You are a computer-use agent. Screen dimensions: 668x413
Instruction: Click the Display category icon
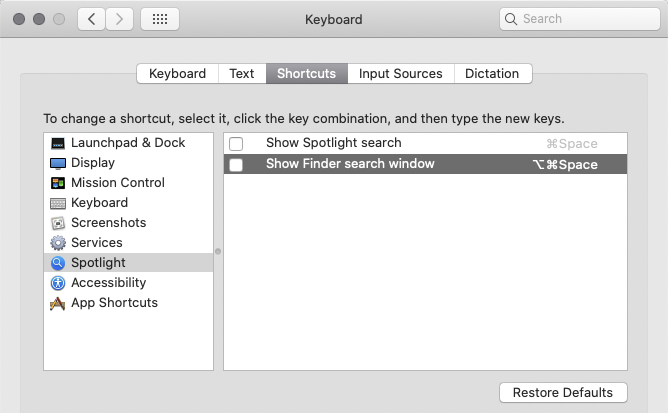[x=58, y=163]
